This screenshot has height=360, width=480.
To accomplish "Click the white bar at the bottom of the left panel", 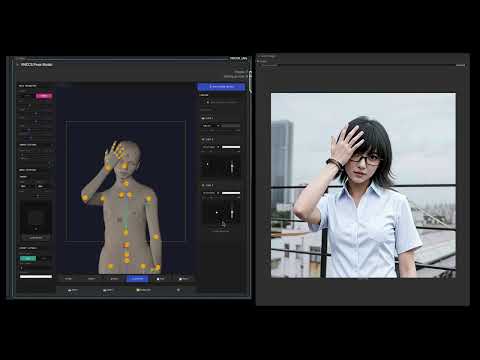I will tap(36, 276).
